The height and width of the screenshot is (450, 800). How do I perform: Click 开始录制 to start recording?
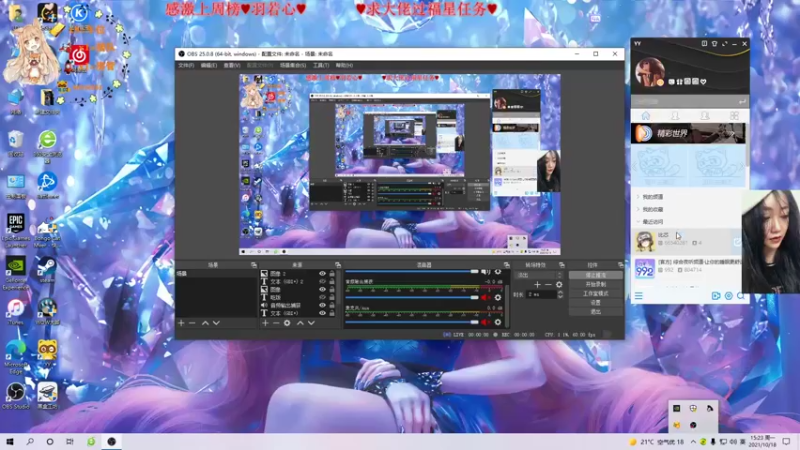point(595,284)
